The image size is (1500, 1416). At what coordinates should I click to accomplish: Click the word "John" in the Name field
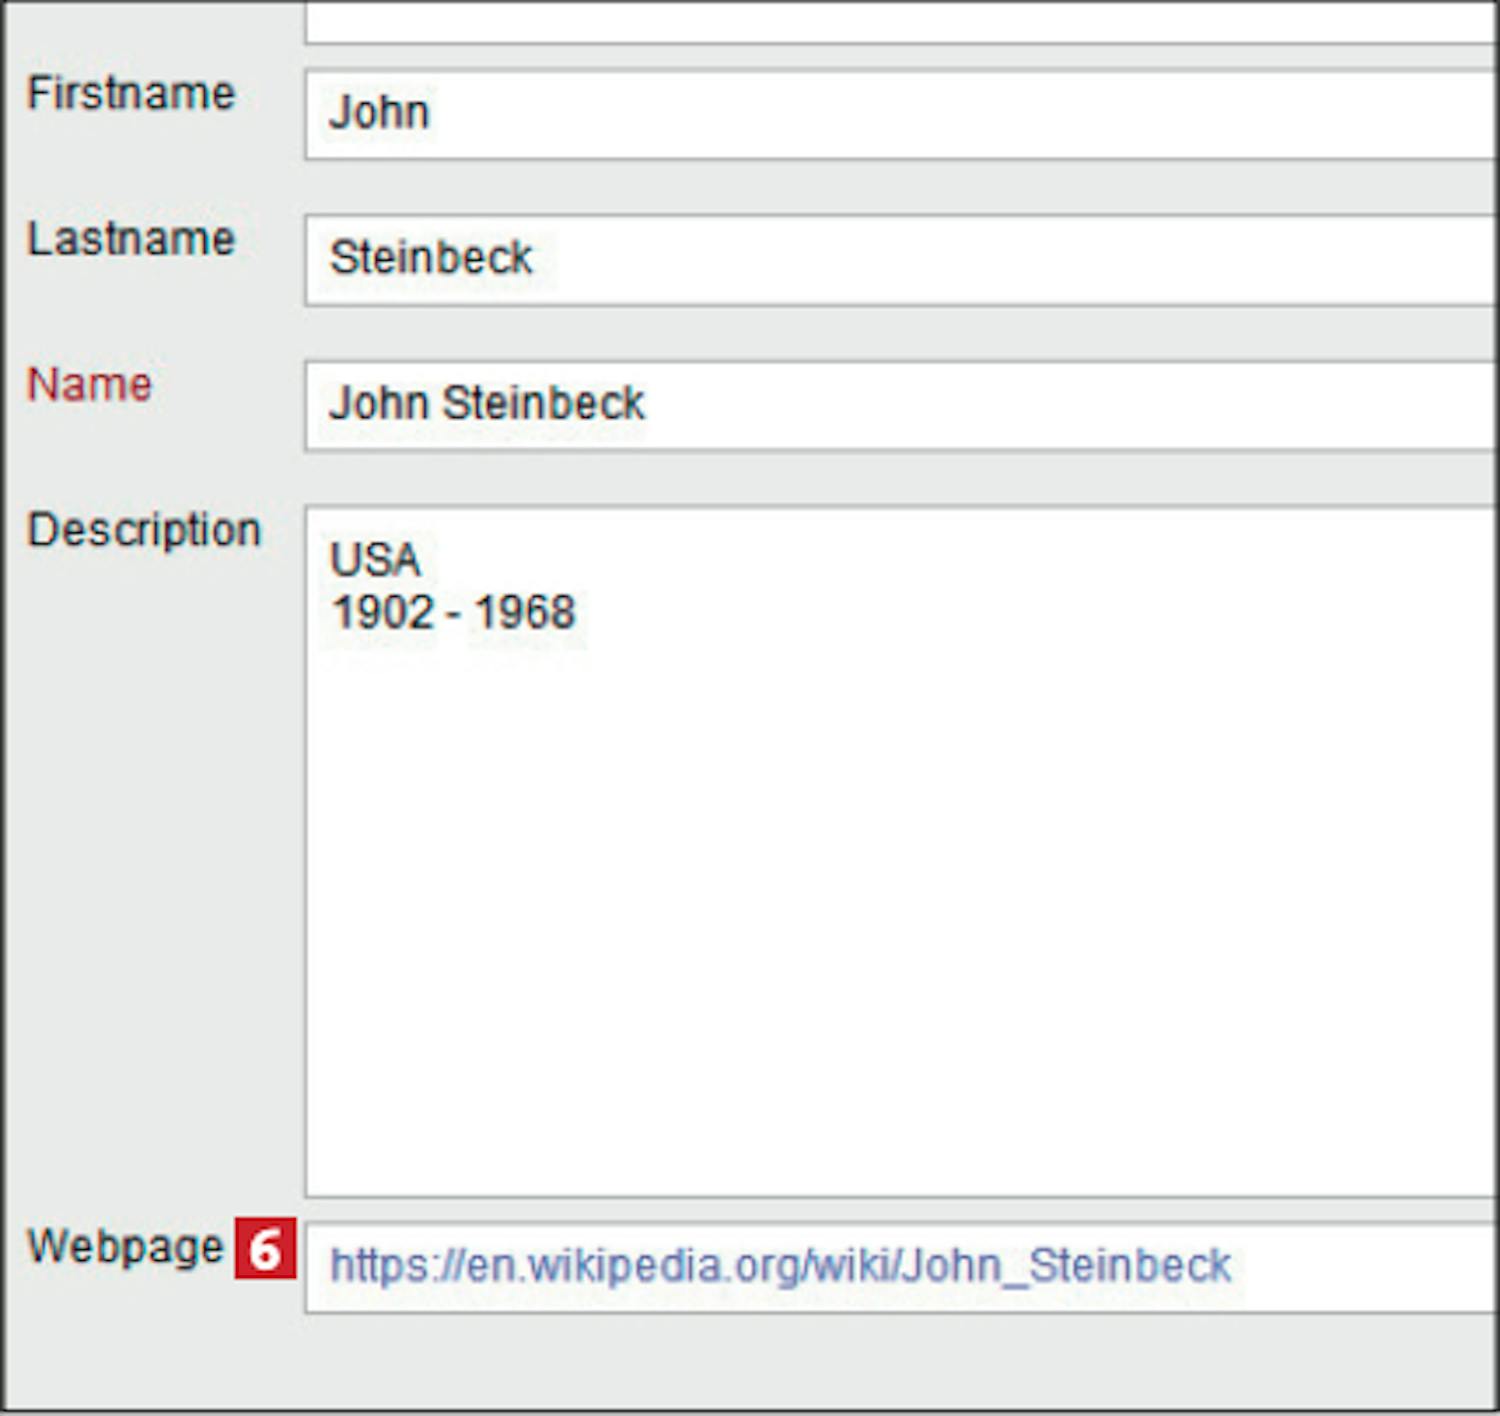(x=379, y=404)
